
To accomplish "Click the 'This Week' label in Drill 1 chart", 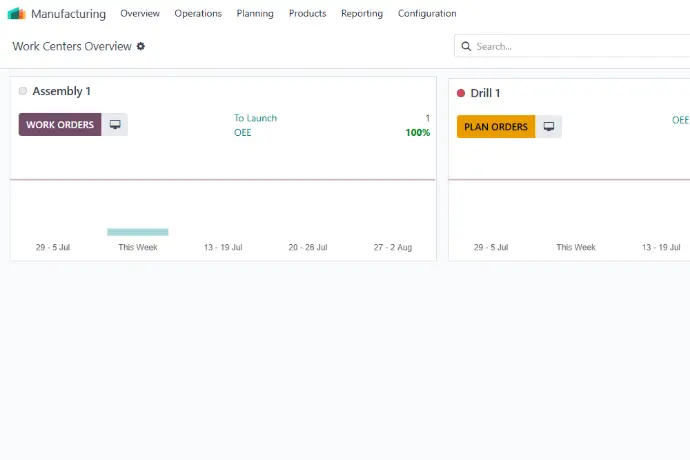I will (576, 247).
